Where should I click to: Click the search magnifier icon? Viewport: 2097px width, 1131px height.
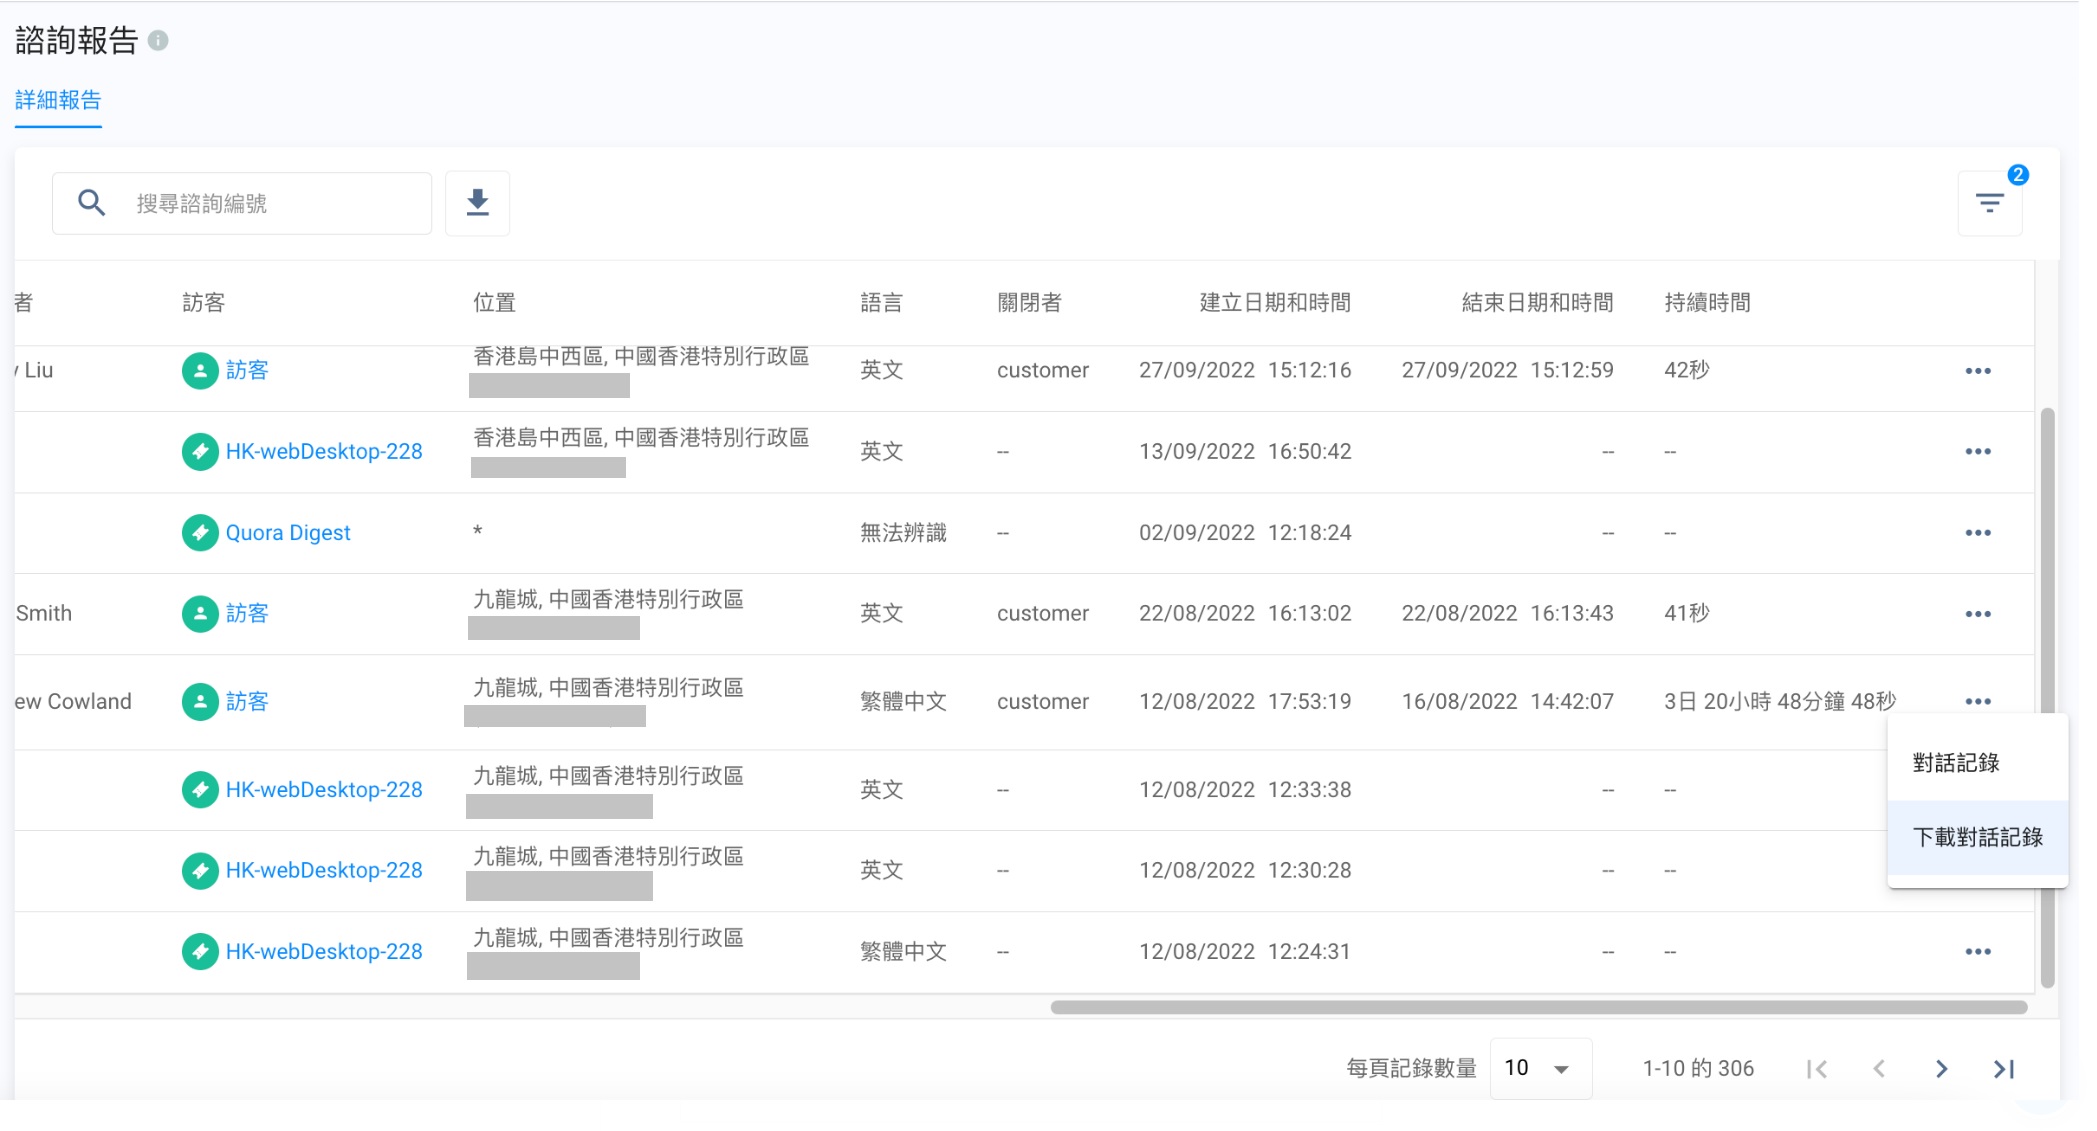[91, 203]
